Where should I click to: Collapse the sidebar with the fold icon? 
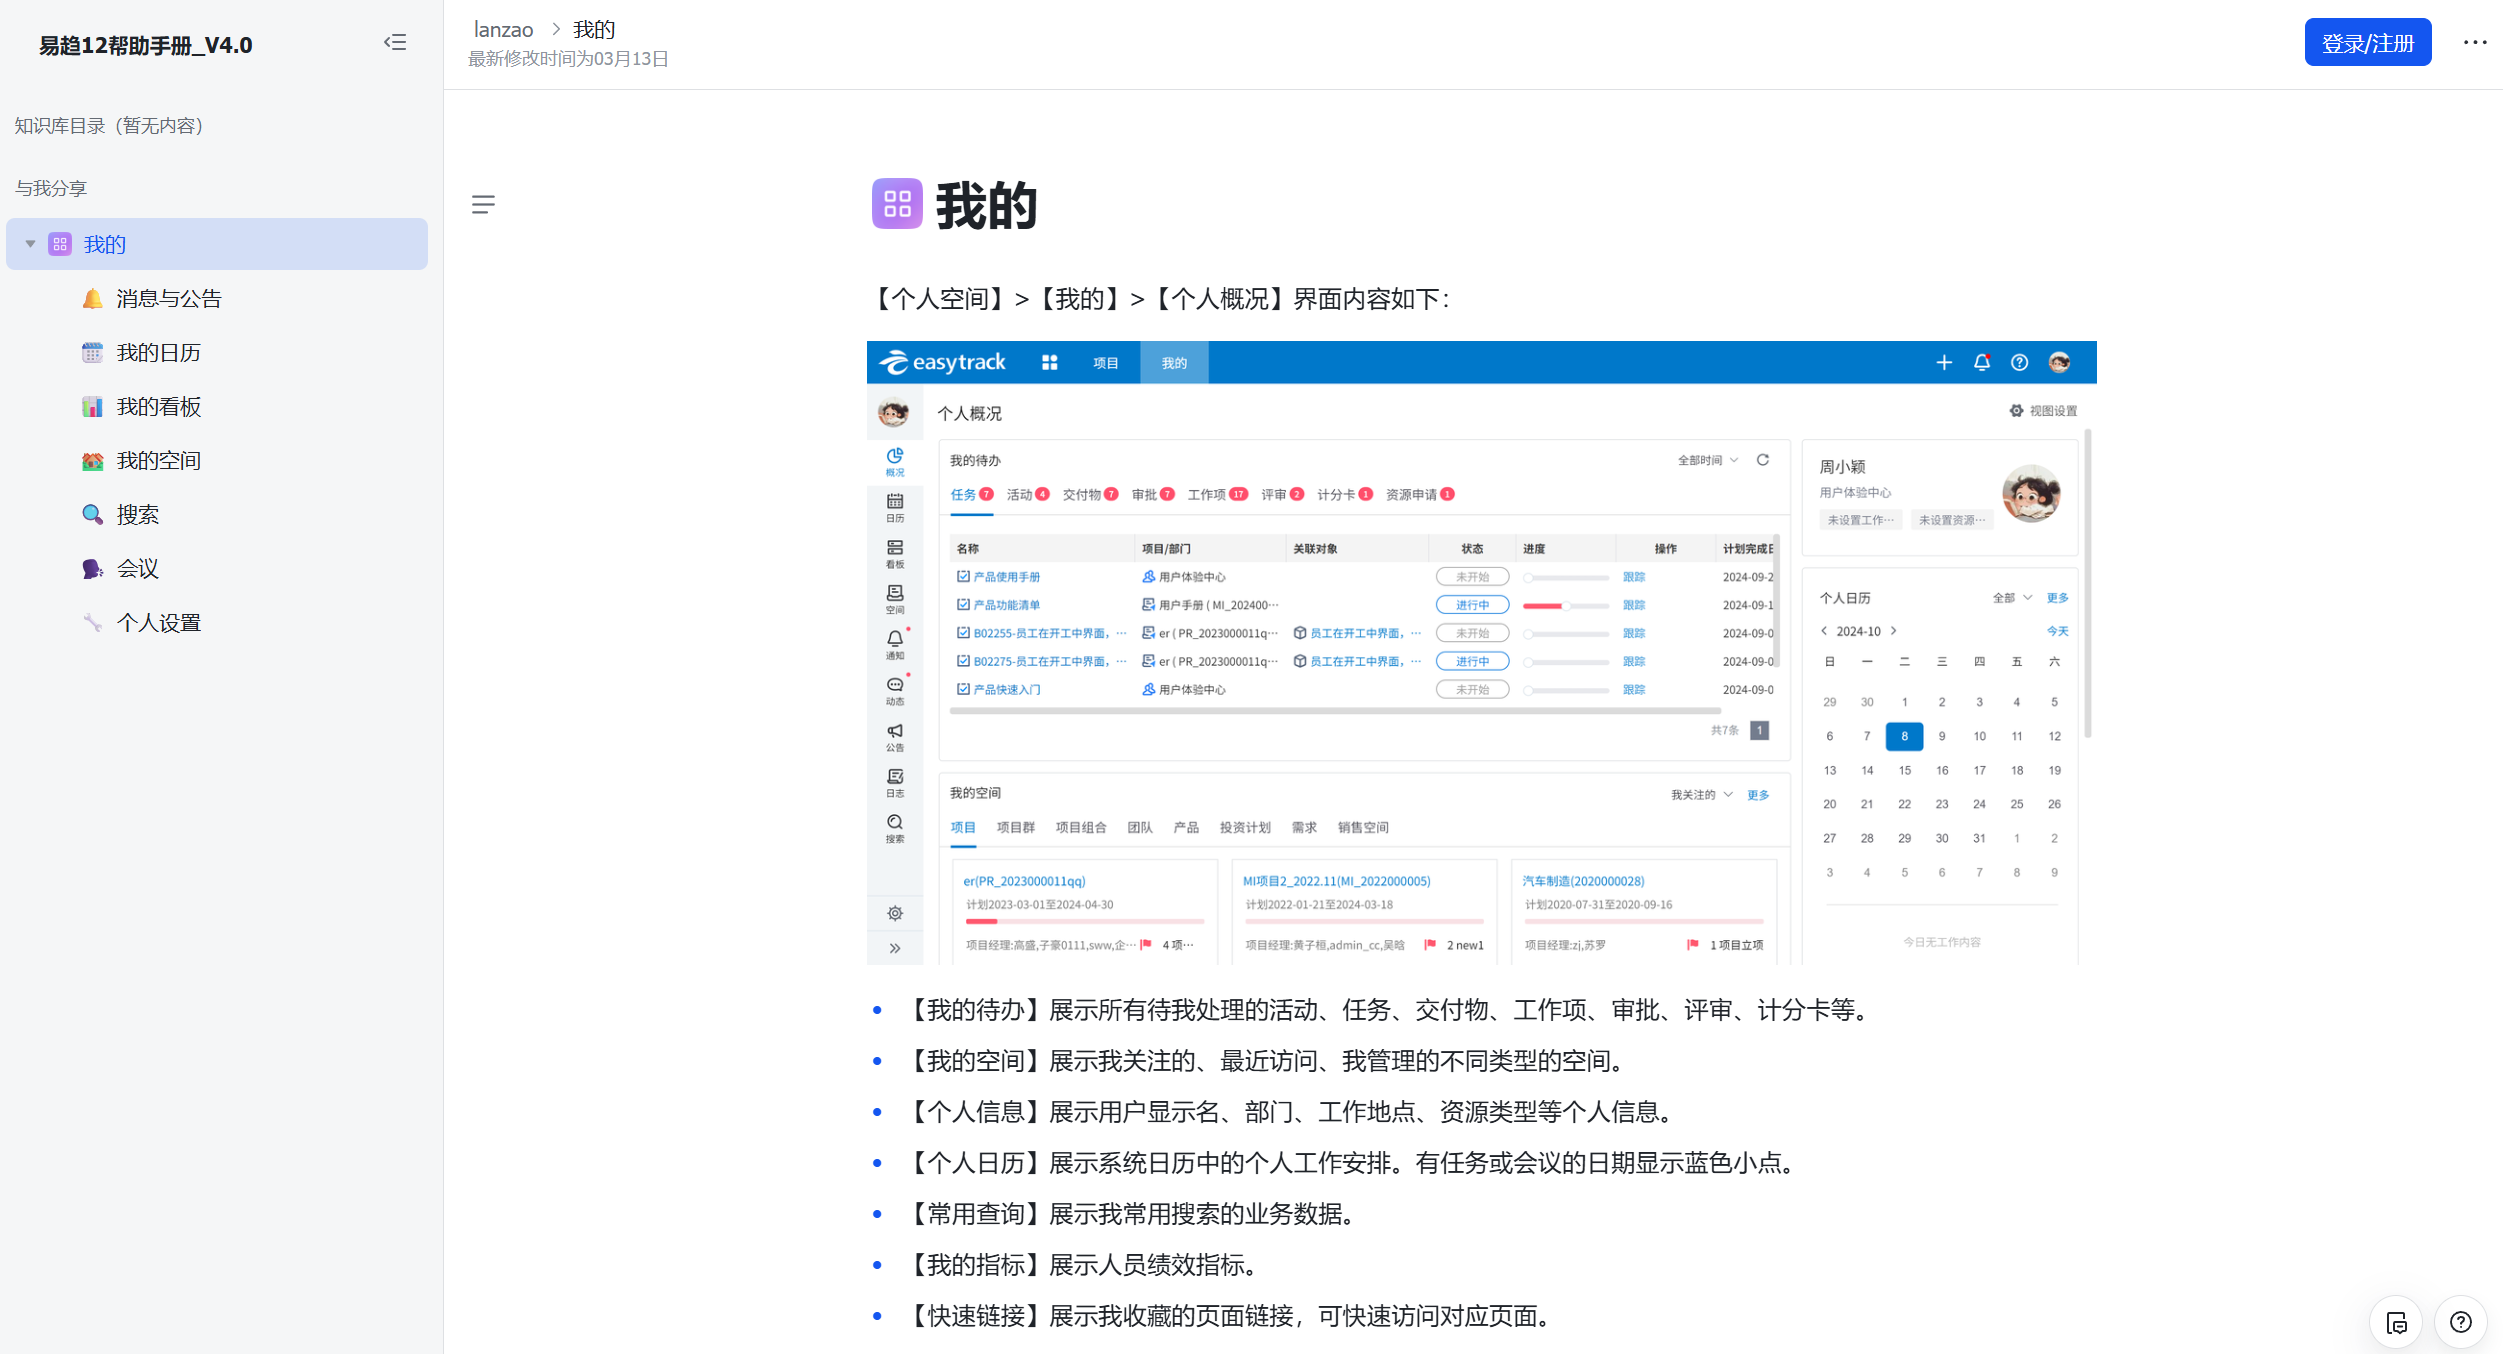point(395,43)
